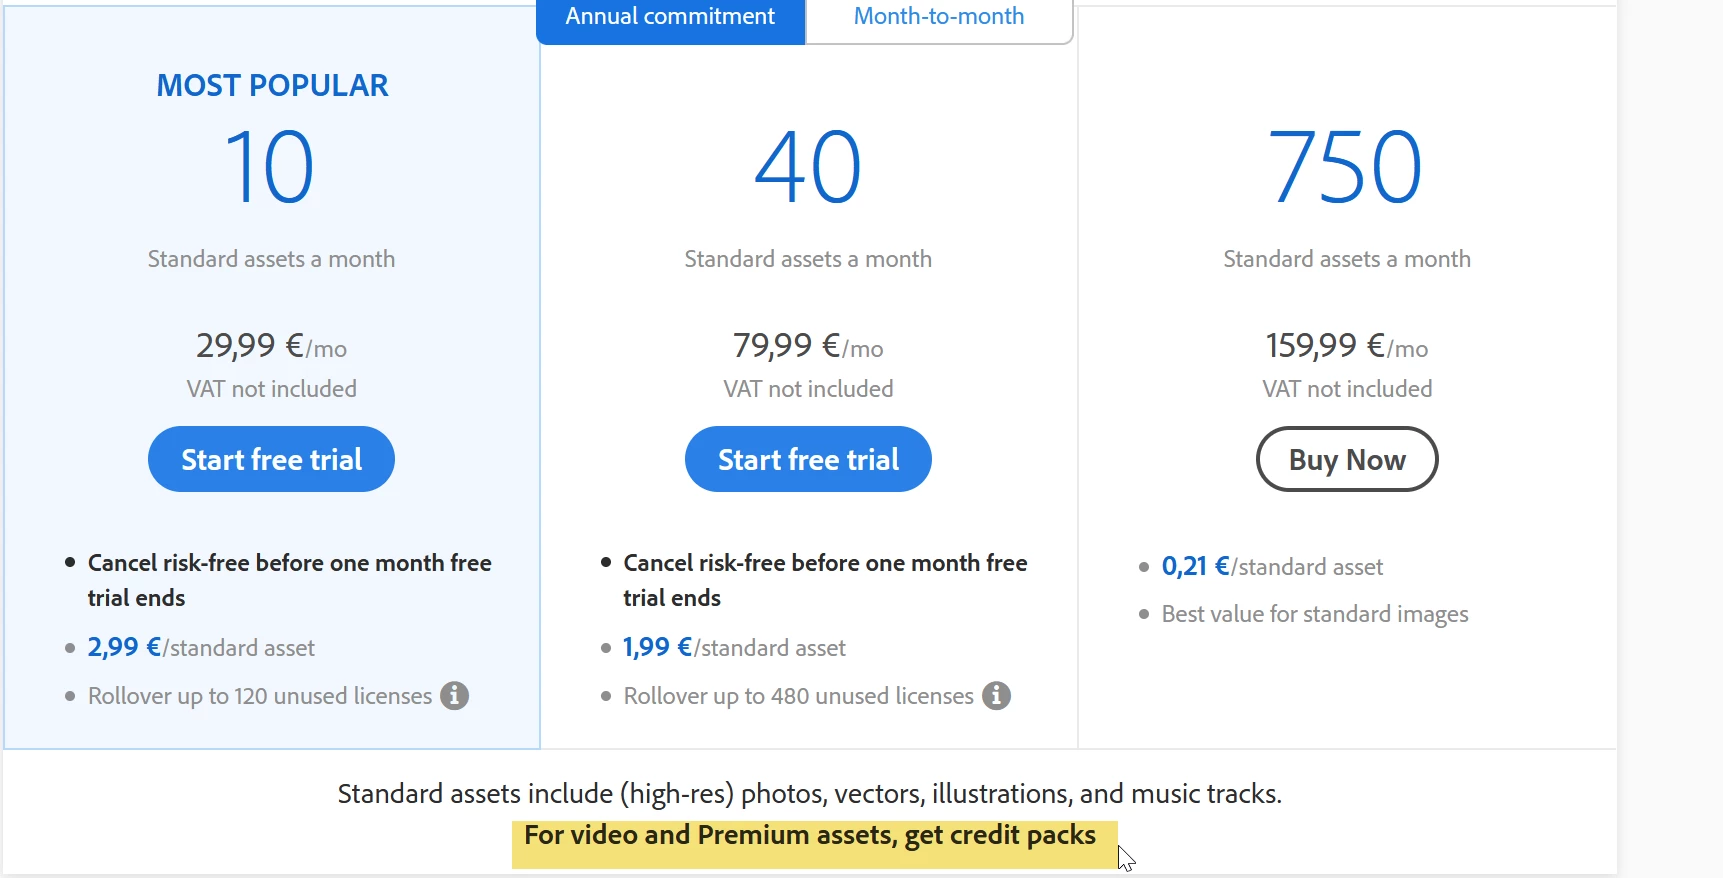Select the large 40 assets number
This screenshot has width=1723, height=878.
tap(808, 167)
